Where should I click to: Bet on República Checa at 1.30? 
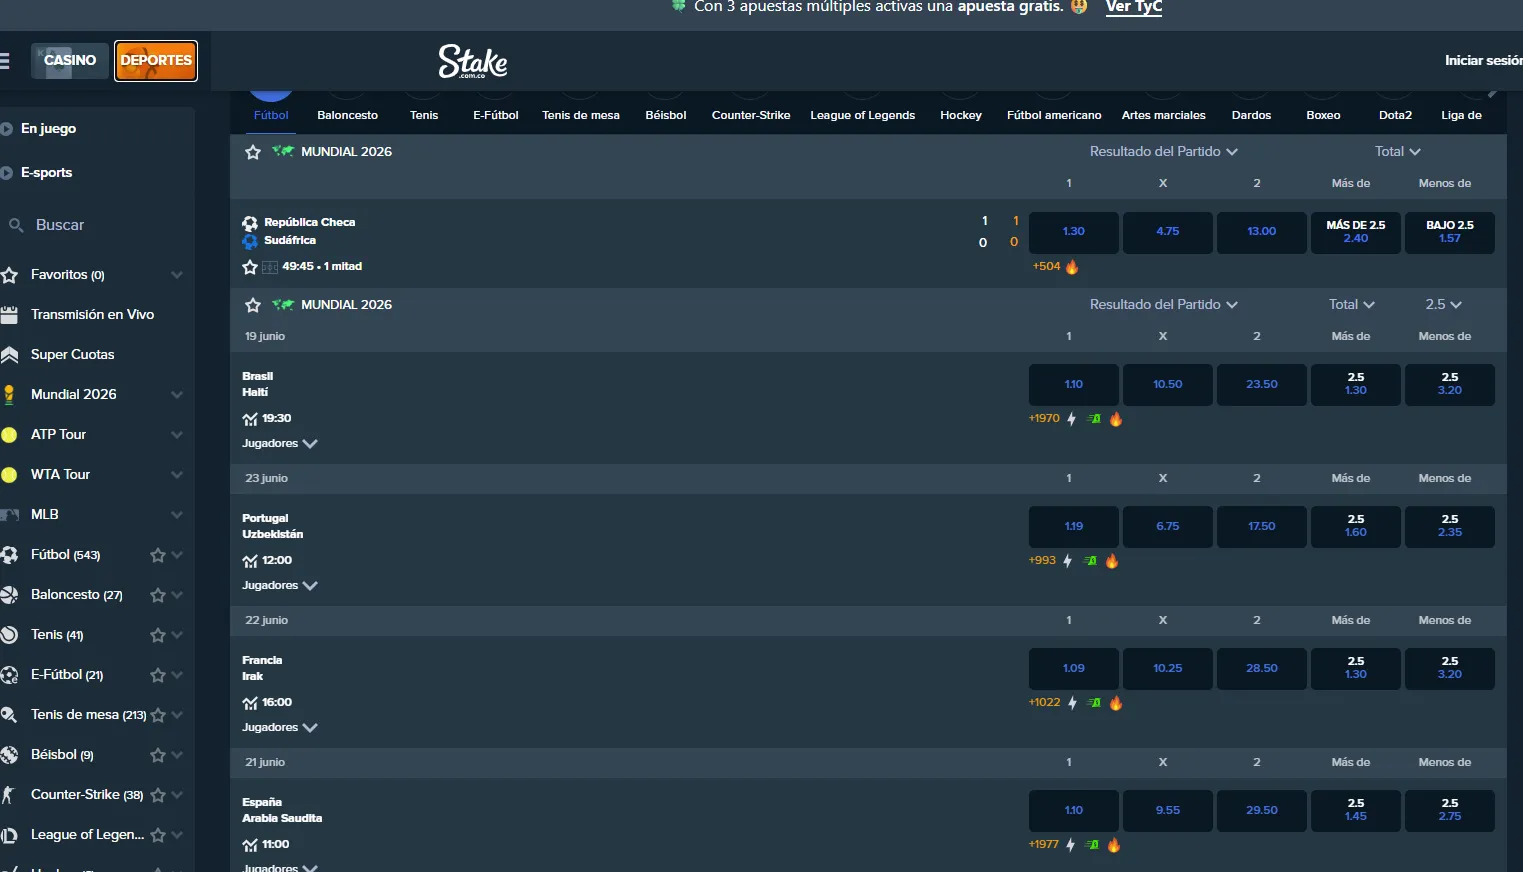pyautogui.click(x=1074, y=232)
